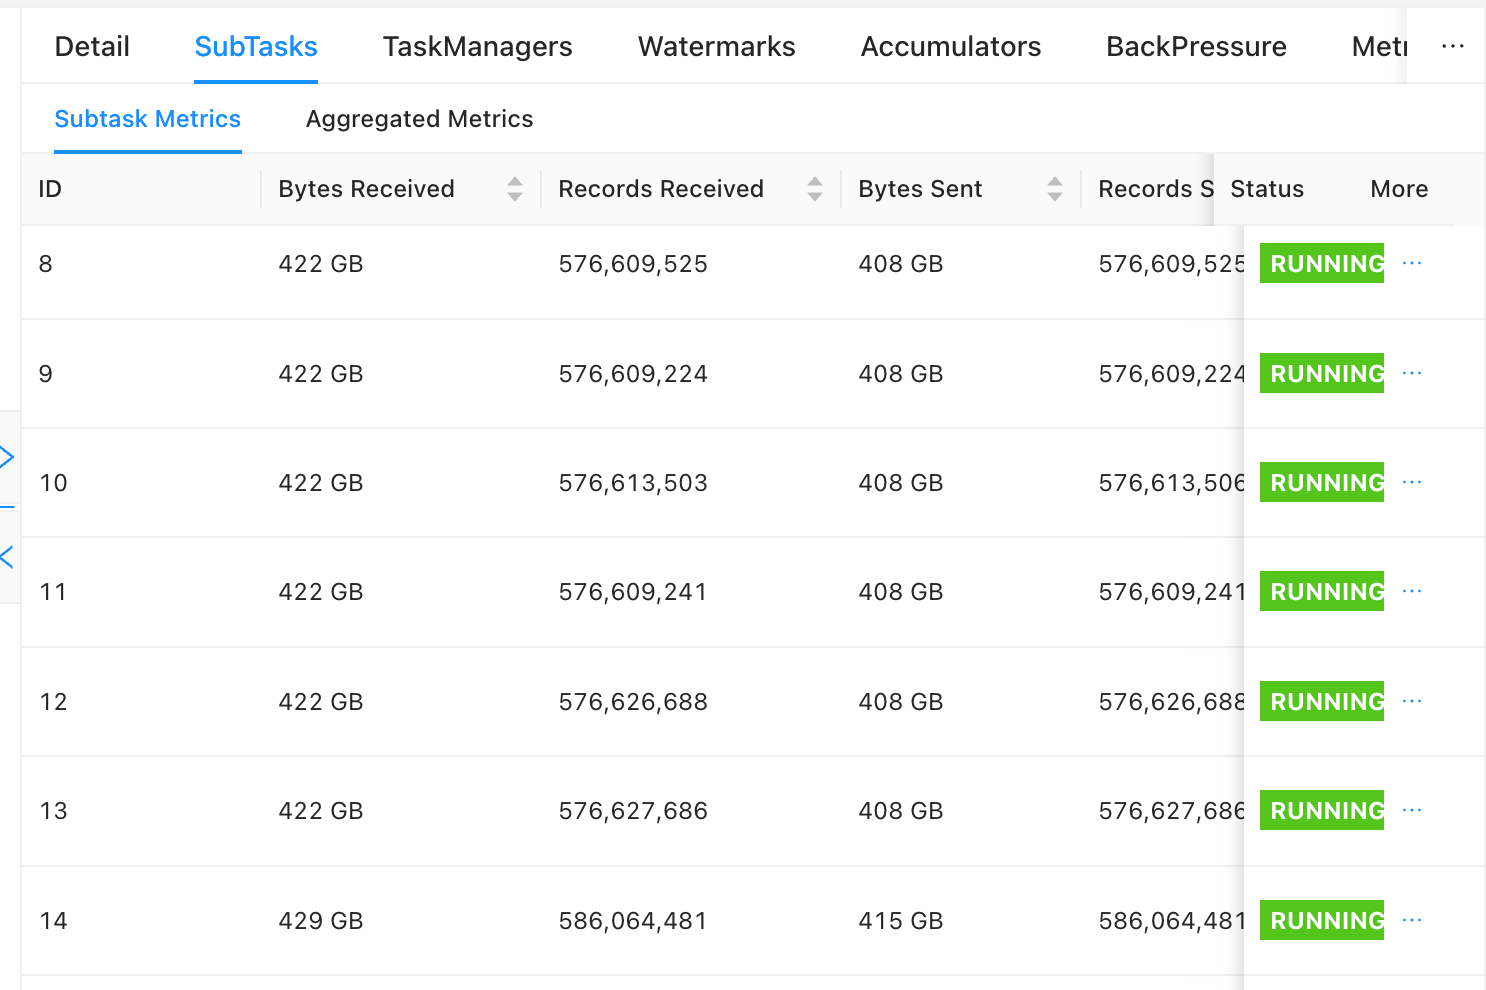Viewport: 1486px width, 990px height.
Task: Click Records Received value 576,626,688 in row 12
Action: (x=633, y=702)
